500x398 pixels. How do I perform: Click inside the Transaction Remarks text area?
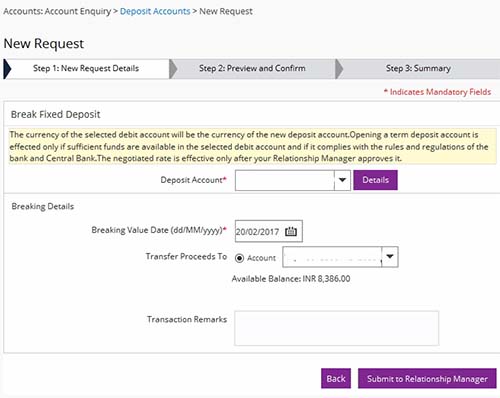(337, 328)
